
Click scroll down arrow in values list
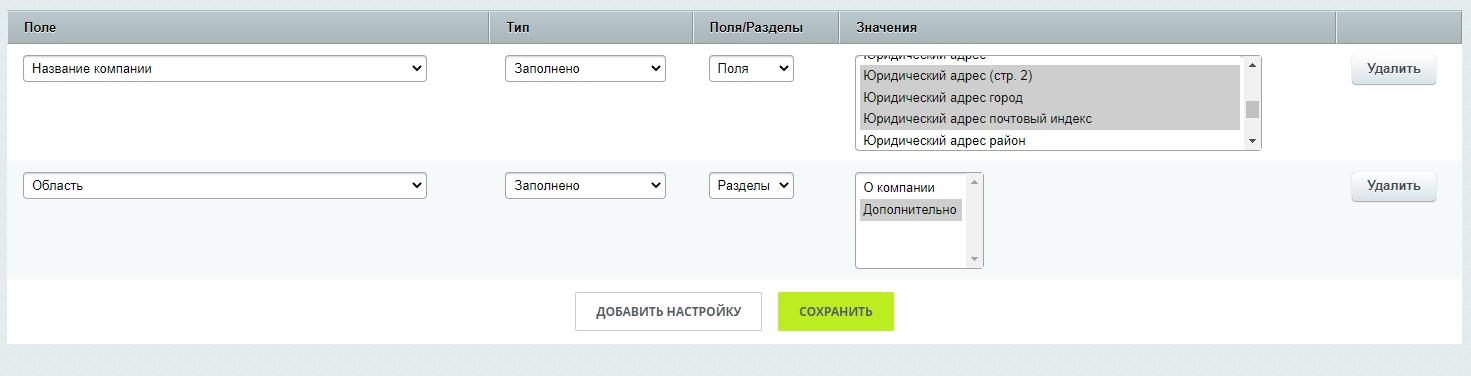1252,142
